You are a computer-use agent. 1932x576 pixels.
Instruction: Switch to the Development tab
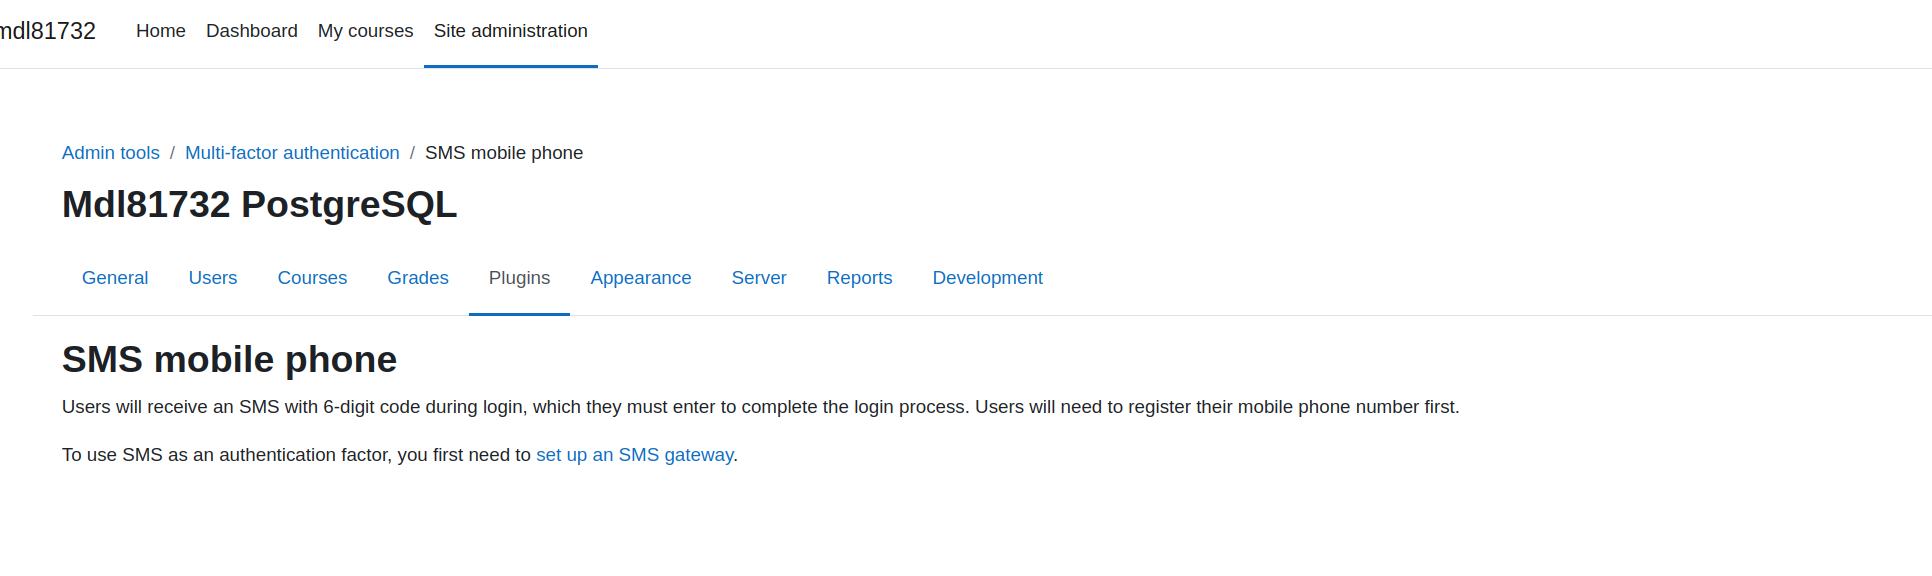(988, 278)
